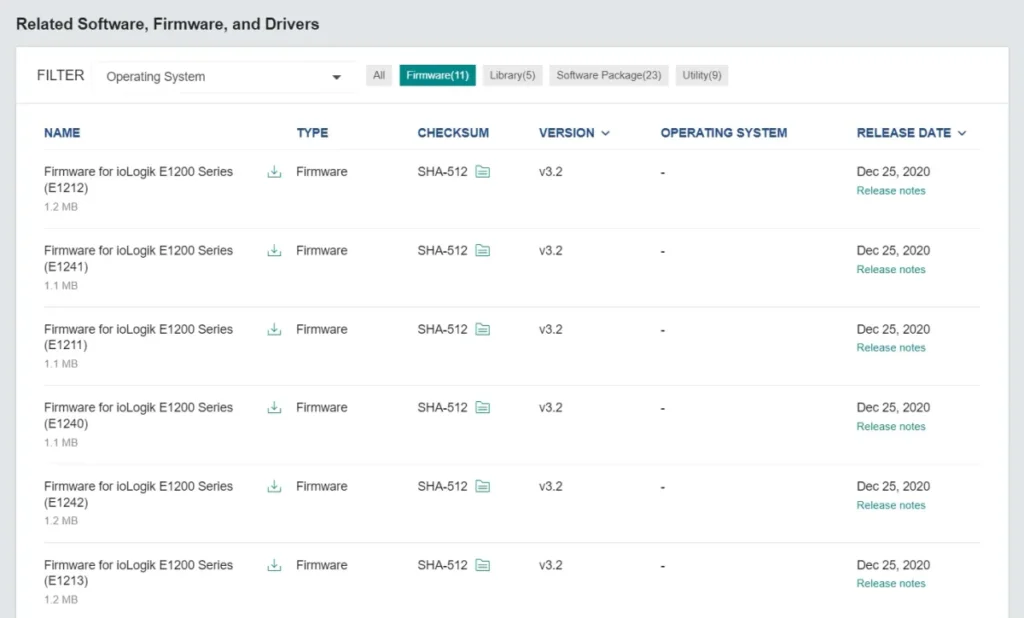Image resolution: width=1024 pixels, height=618 pixels.
Task: Select the Firmware(11) filter tab
Action: [438, 75]
